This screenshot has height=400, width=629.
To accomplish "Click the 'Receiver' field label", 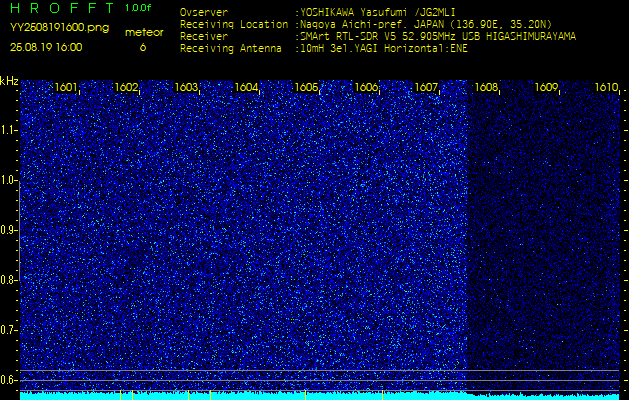I will coord(204,37).
